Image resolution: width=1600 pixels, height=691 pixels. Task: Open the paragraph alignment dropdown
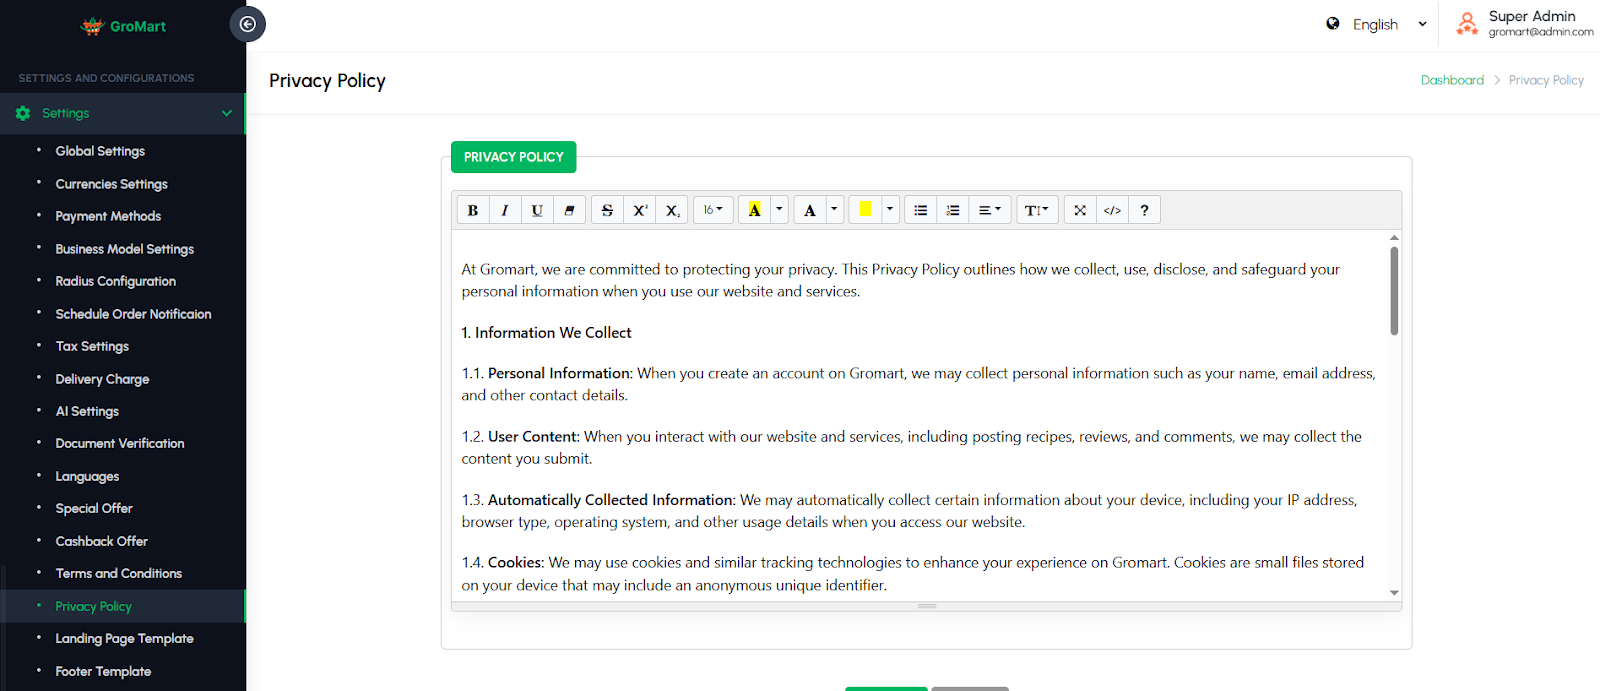[x=989, y=210]
